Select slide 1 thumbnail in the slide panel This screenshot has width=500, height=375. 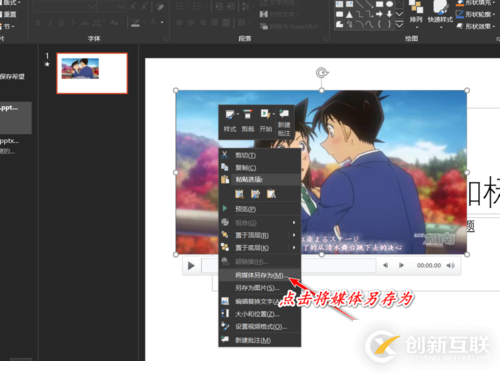point(92,73)
